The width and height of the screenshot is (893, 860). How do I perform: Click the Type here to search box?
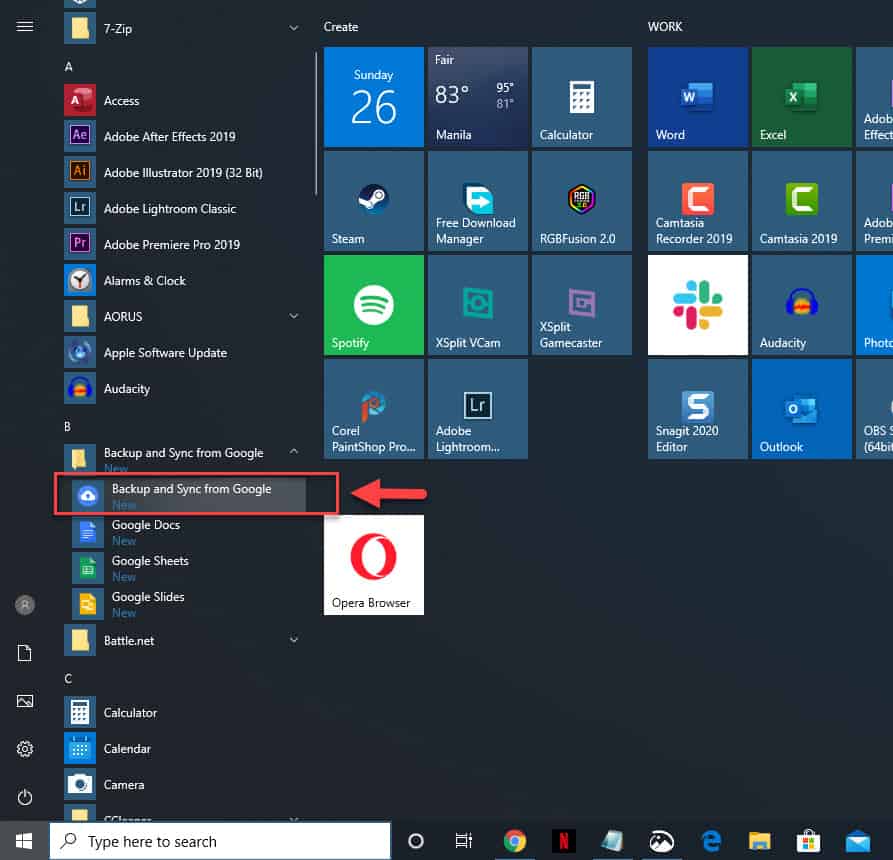pos(220,841)
